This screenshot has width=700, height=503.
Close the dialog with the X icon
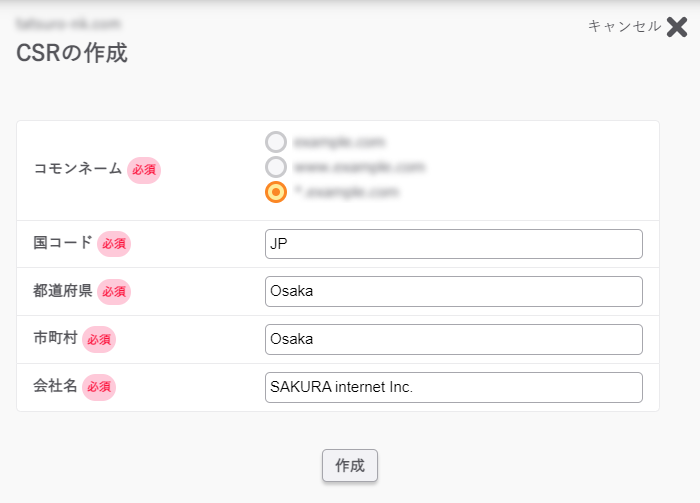[677, 27]
